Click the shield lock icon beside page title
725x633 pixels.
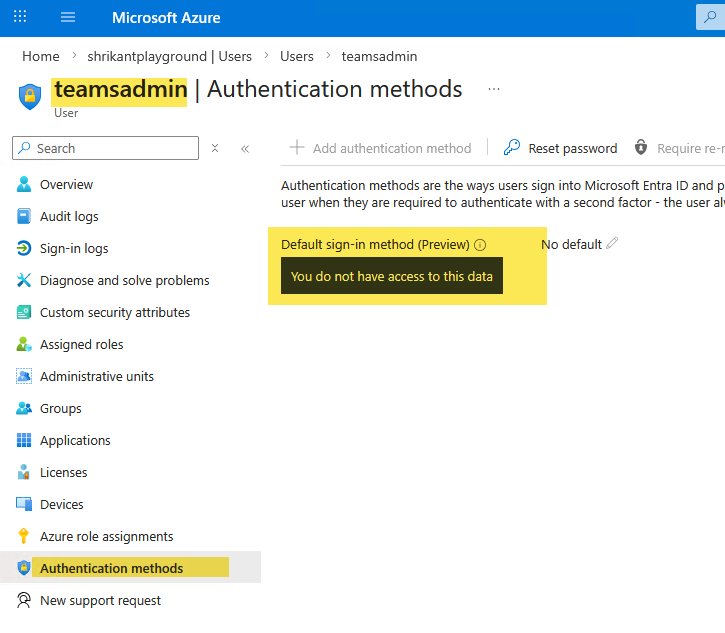click(x=30, y=96)
